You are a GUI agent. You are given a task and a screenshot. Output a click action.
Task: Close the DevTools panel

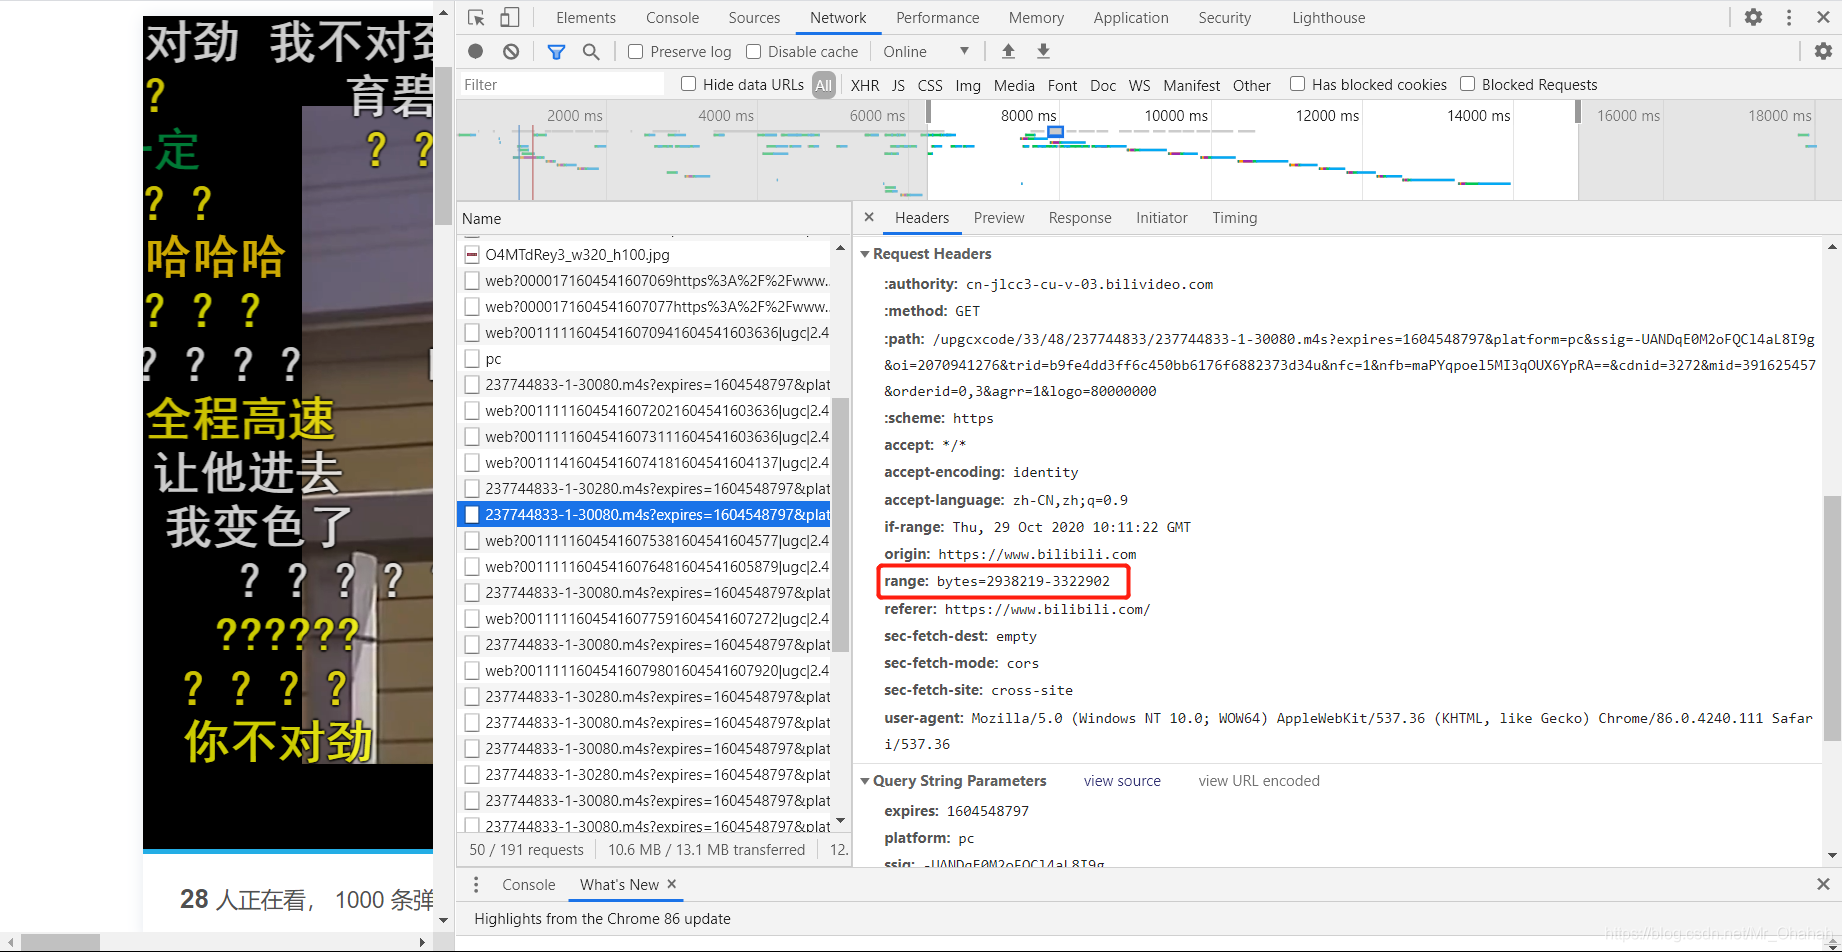pyautogui.click(x=1823, y=17)
